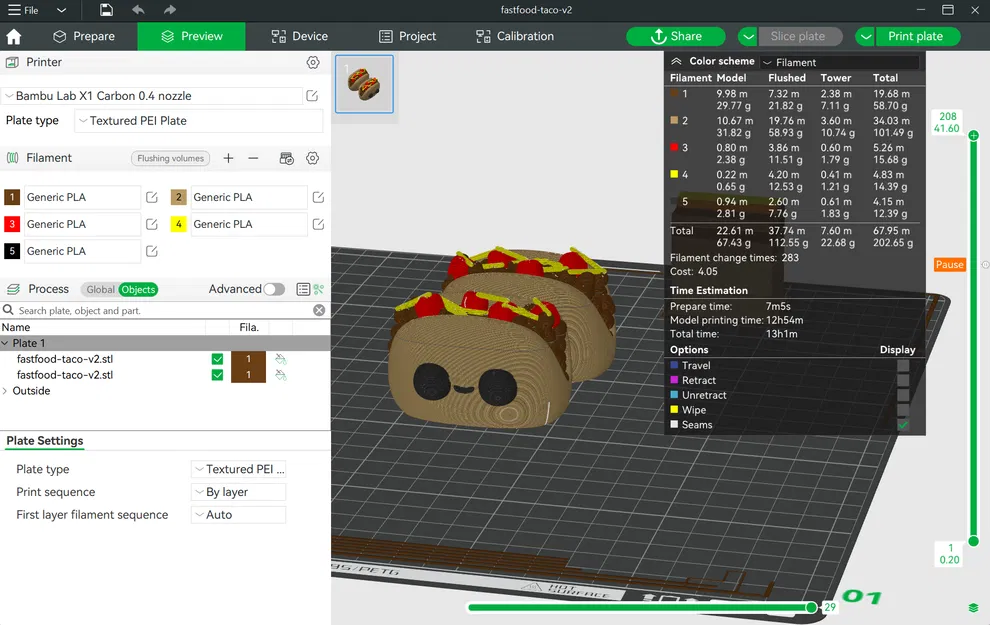
Task: Start printing with Print plate button
Action: click(x=917, y=36)
